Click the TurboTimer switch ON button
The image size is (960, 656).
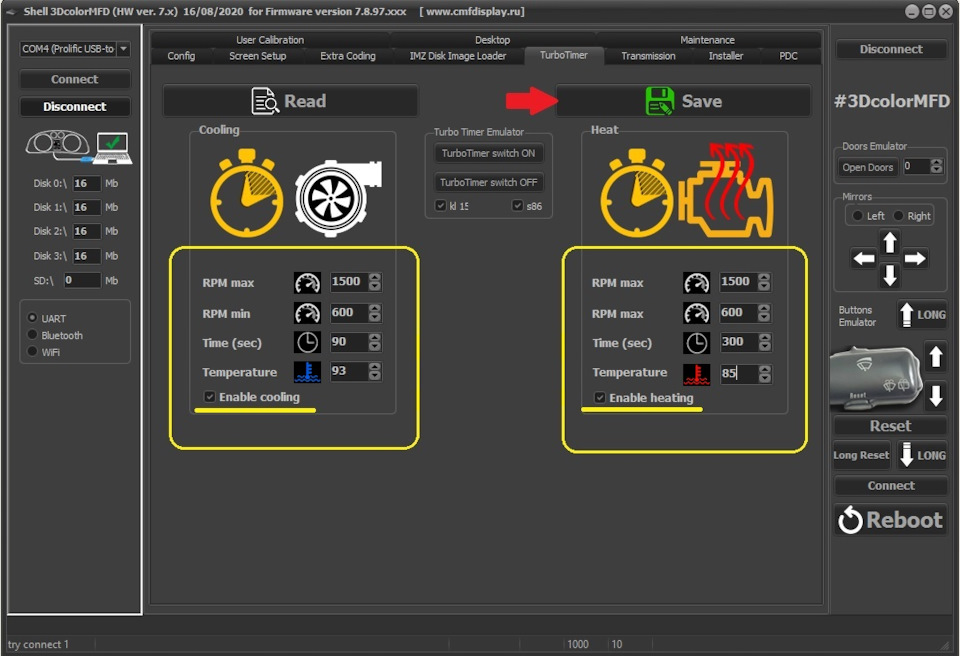point(488,153)
